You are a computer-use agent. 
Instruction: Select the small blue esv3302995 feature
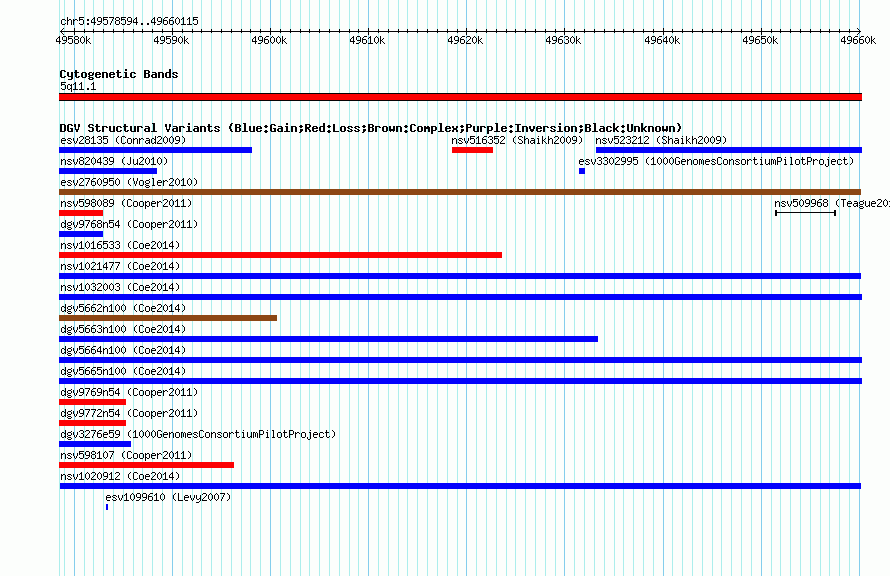582,171
